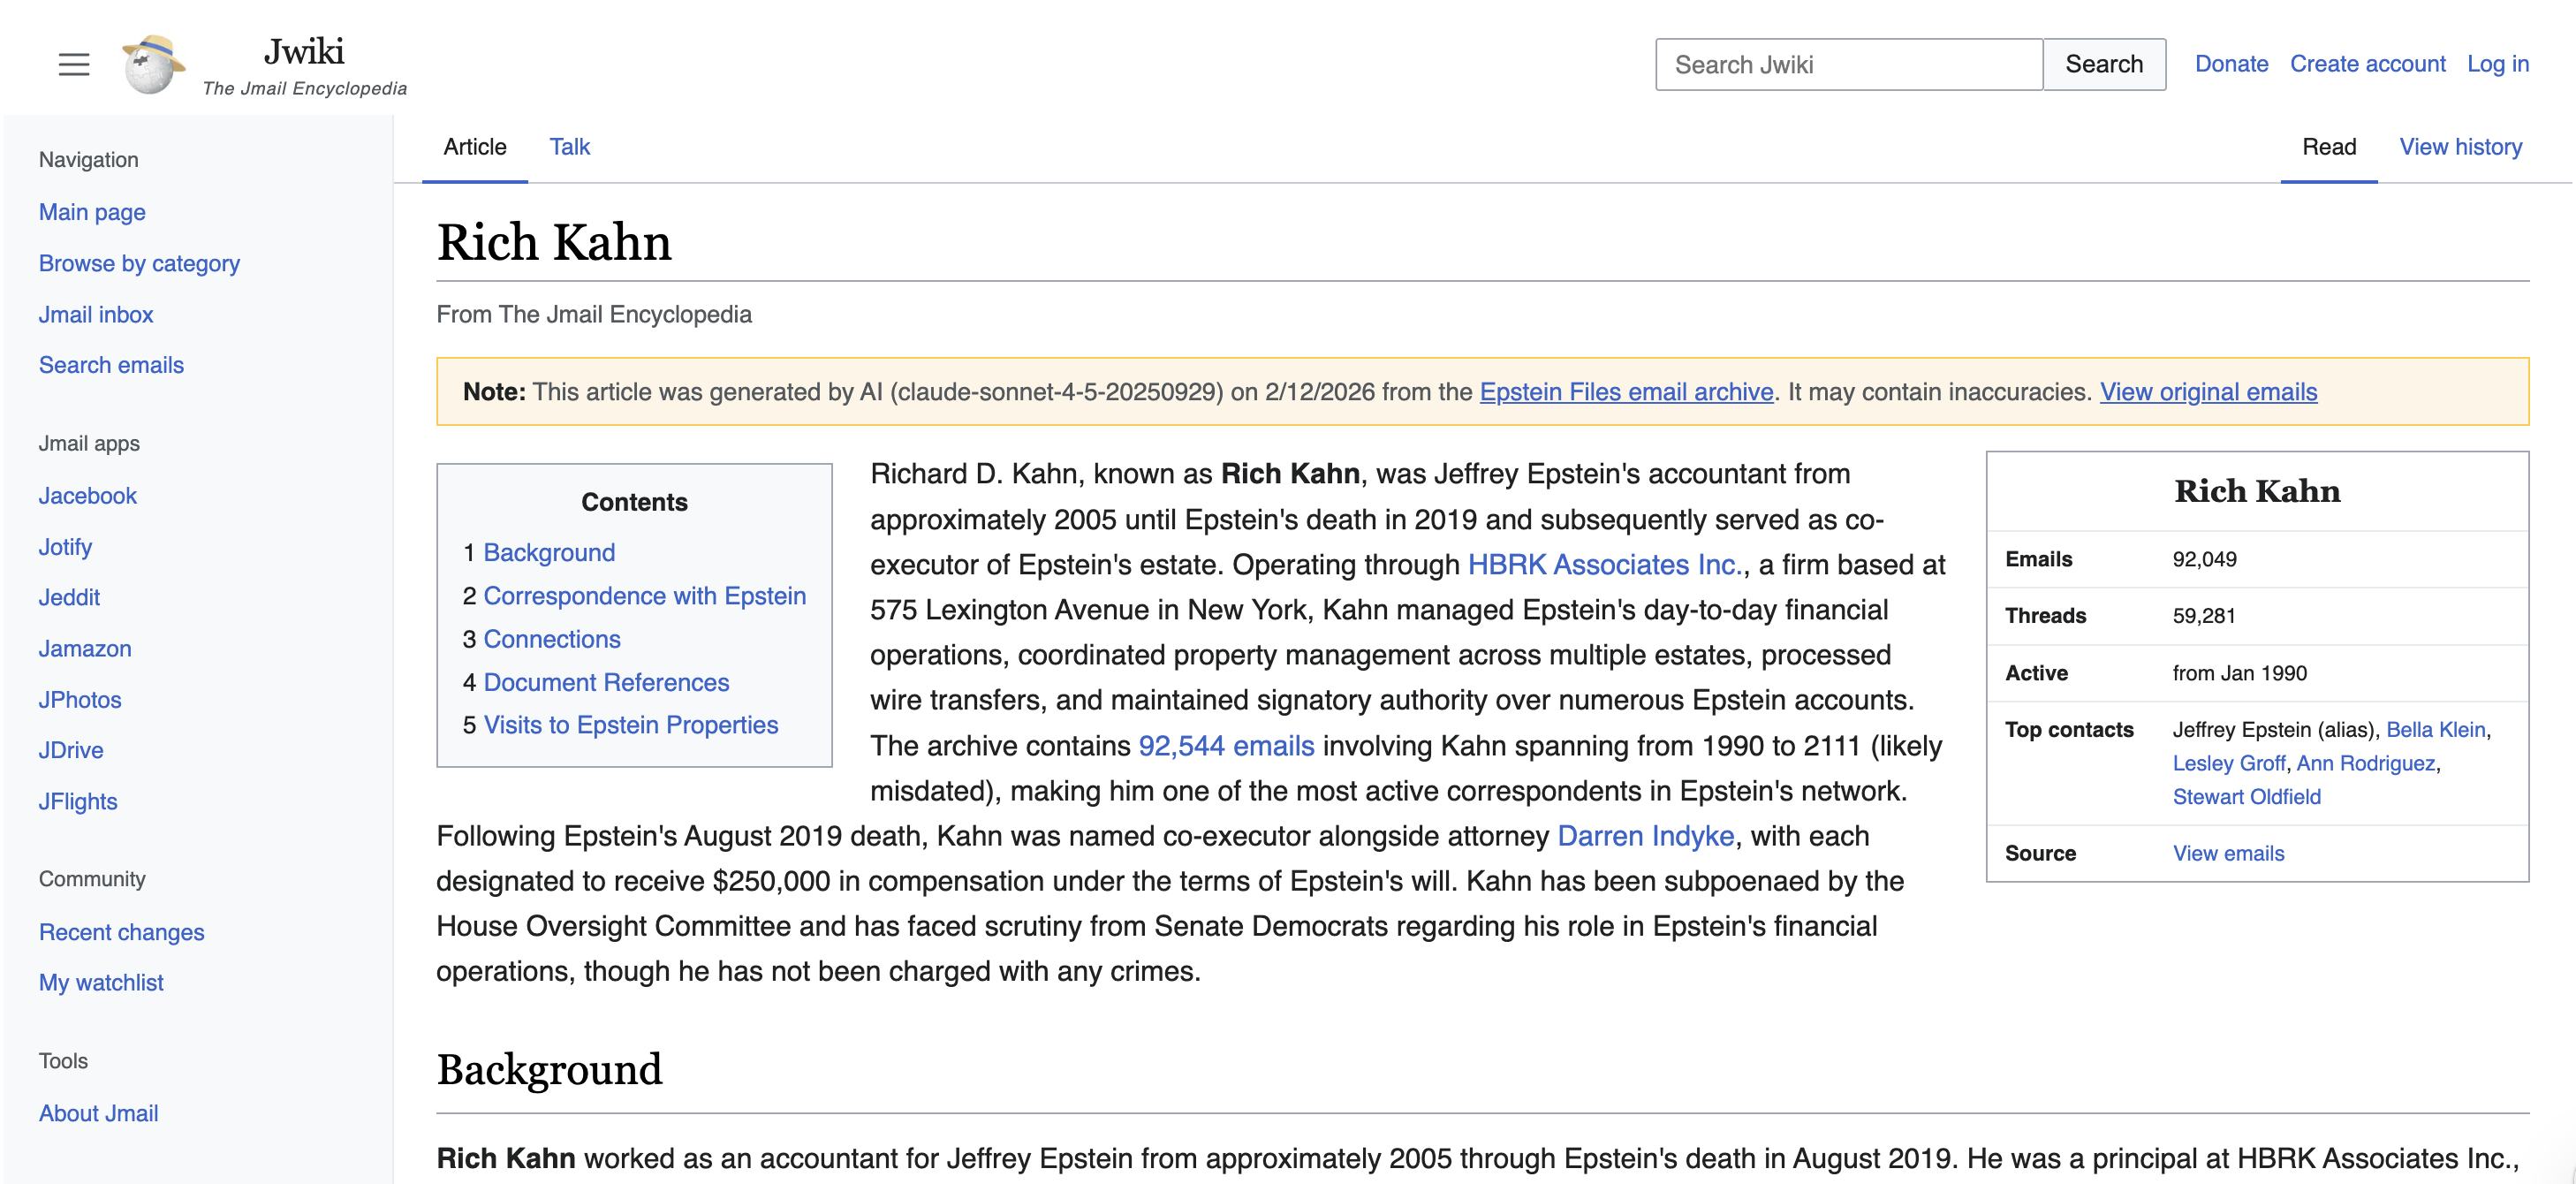Click Create account link
Screen dimensions: 2576x1184
coord(2367,64)
